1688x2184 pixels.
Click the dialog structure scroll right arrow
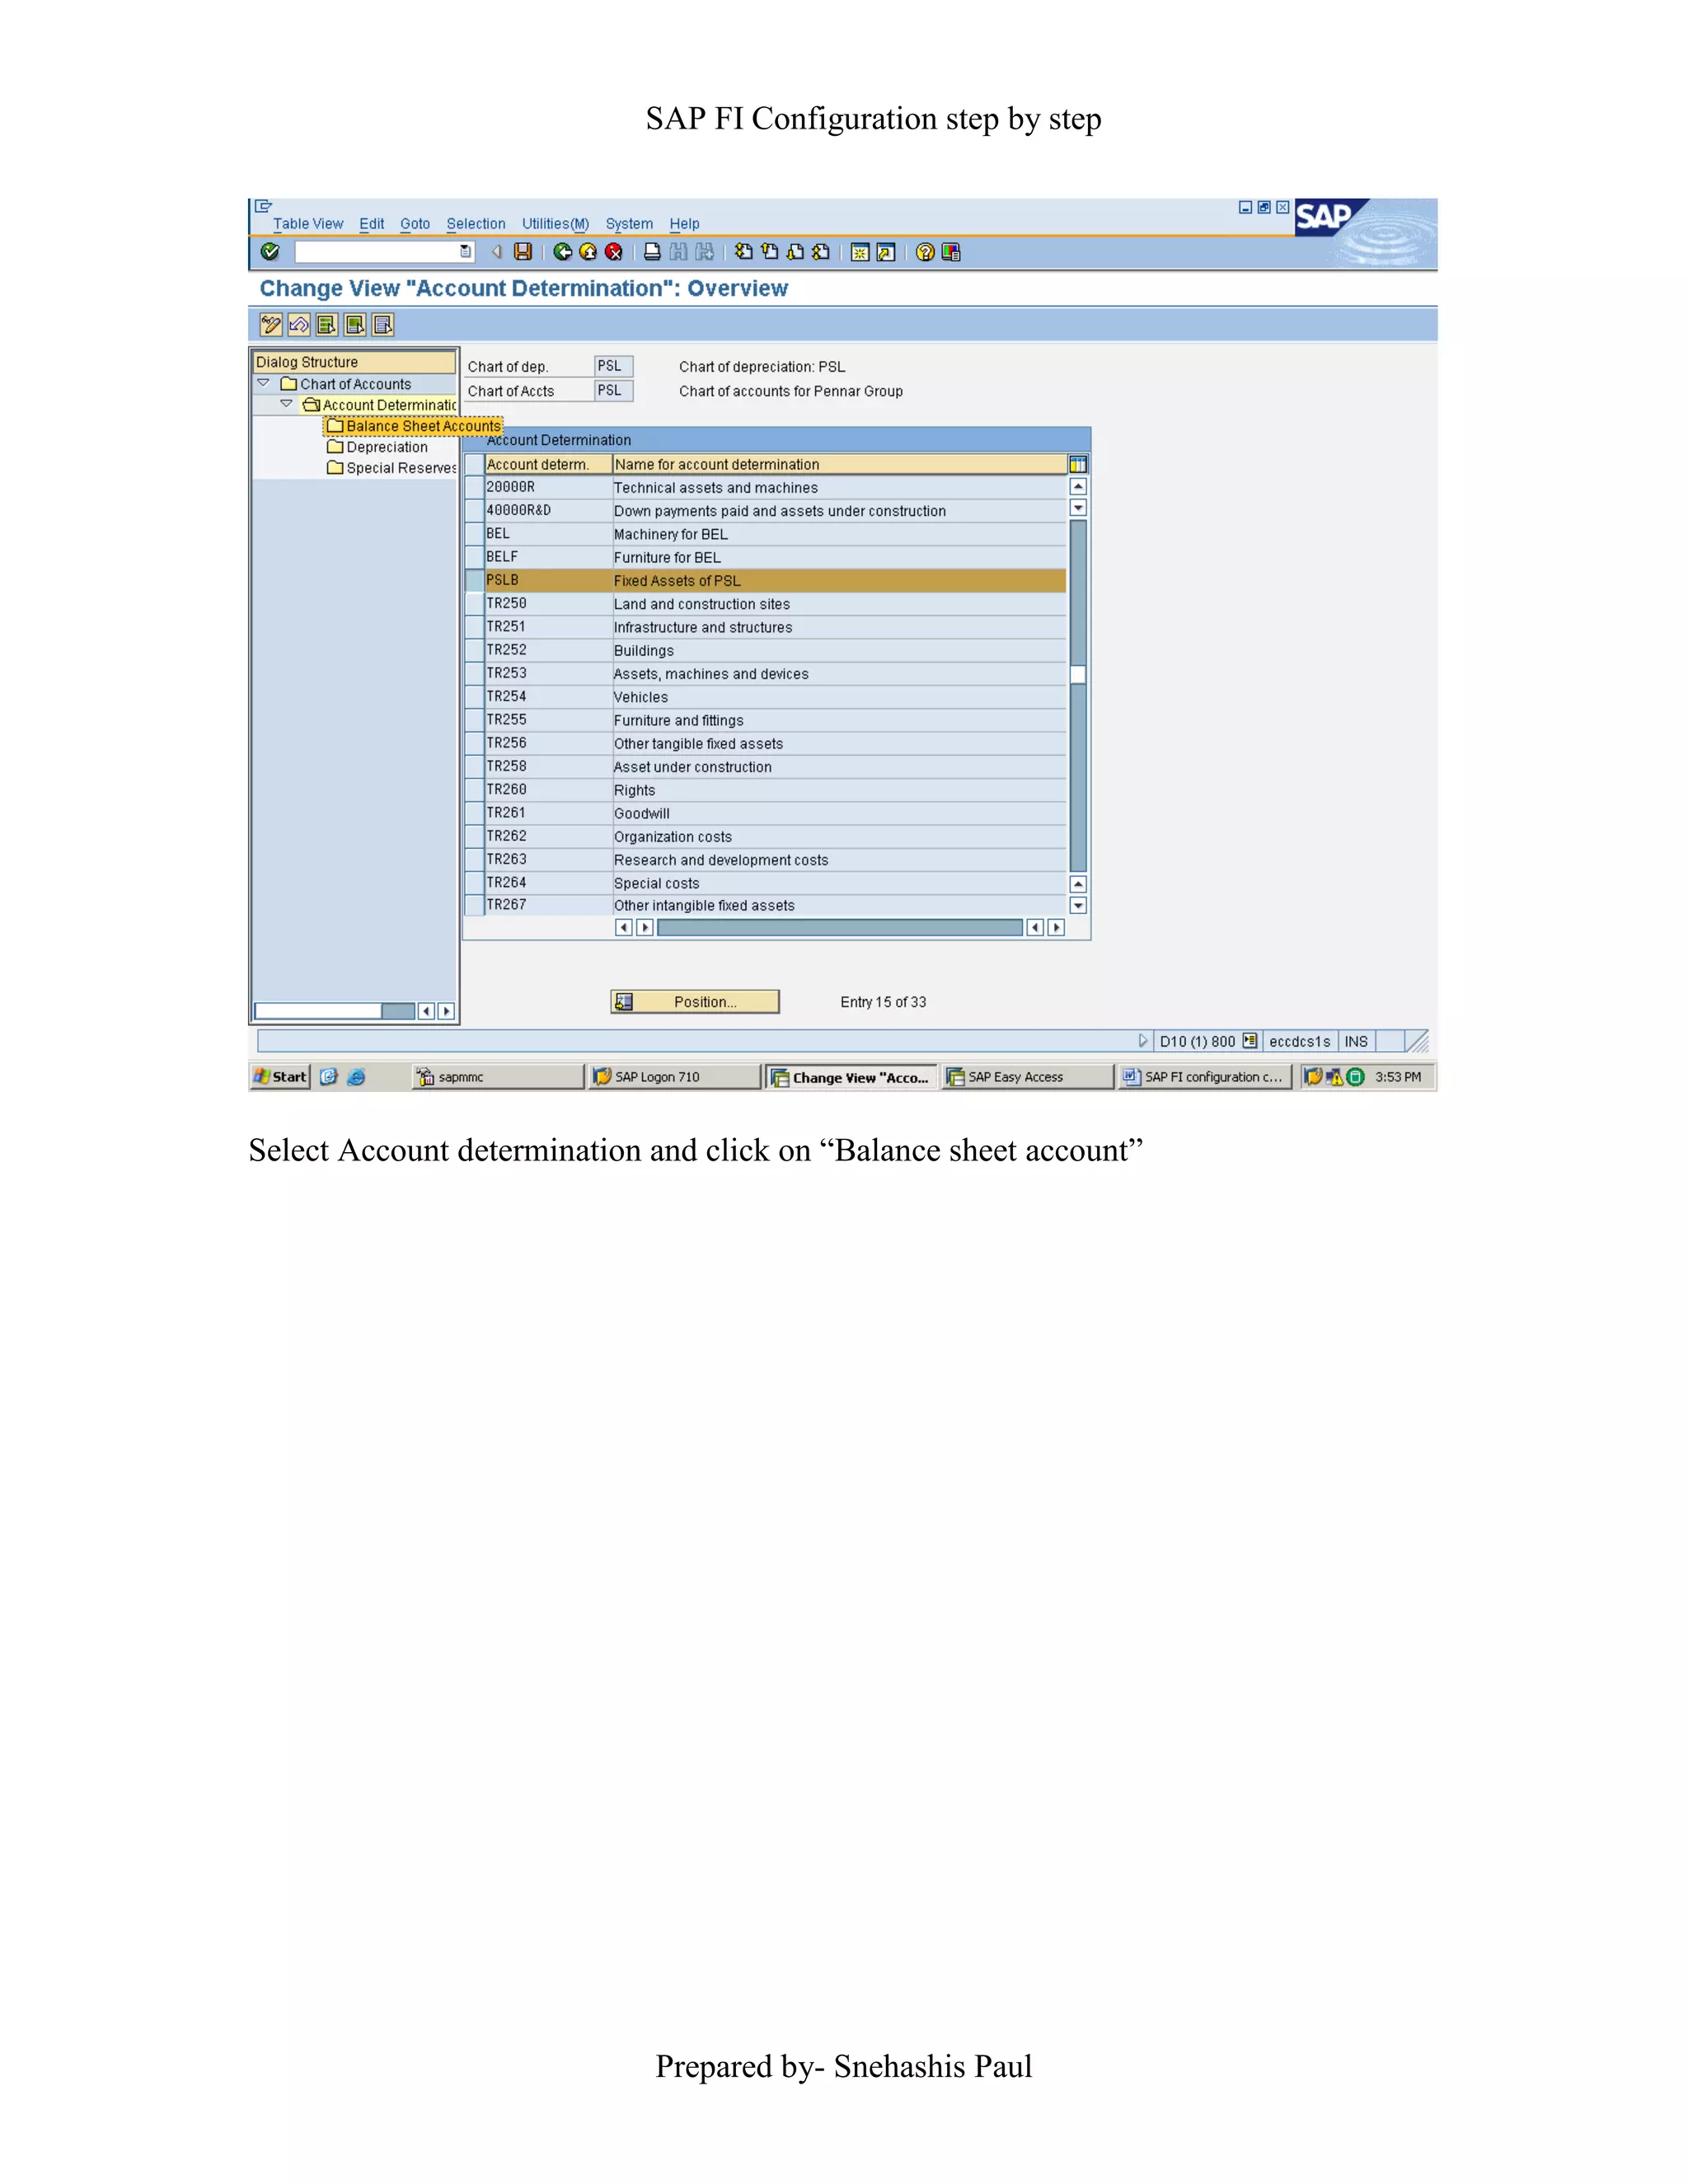[447, 1011]
